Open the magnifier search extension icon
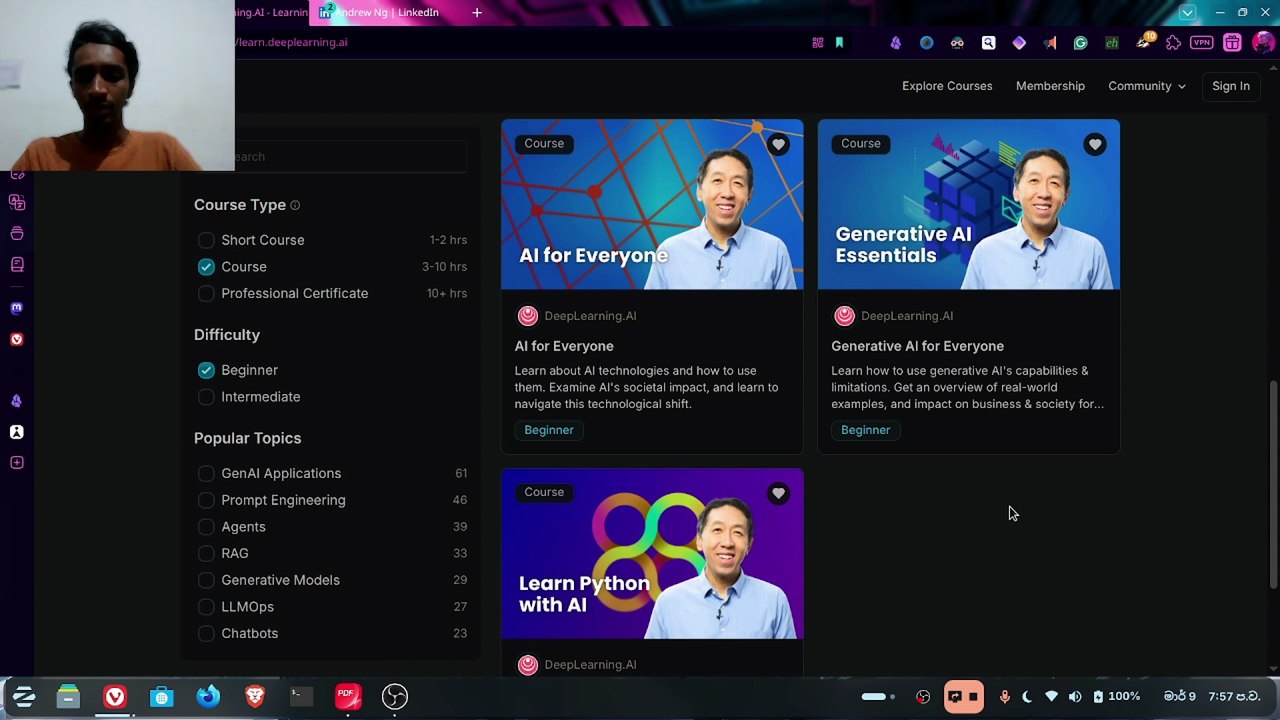Screen dimensions: 1280x720 (988, 43)
